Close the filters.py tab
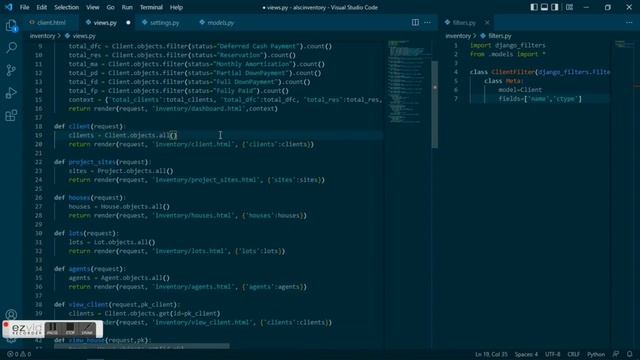 tap(487, 22)
